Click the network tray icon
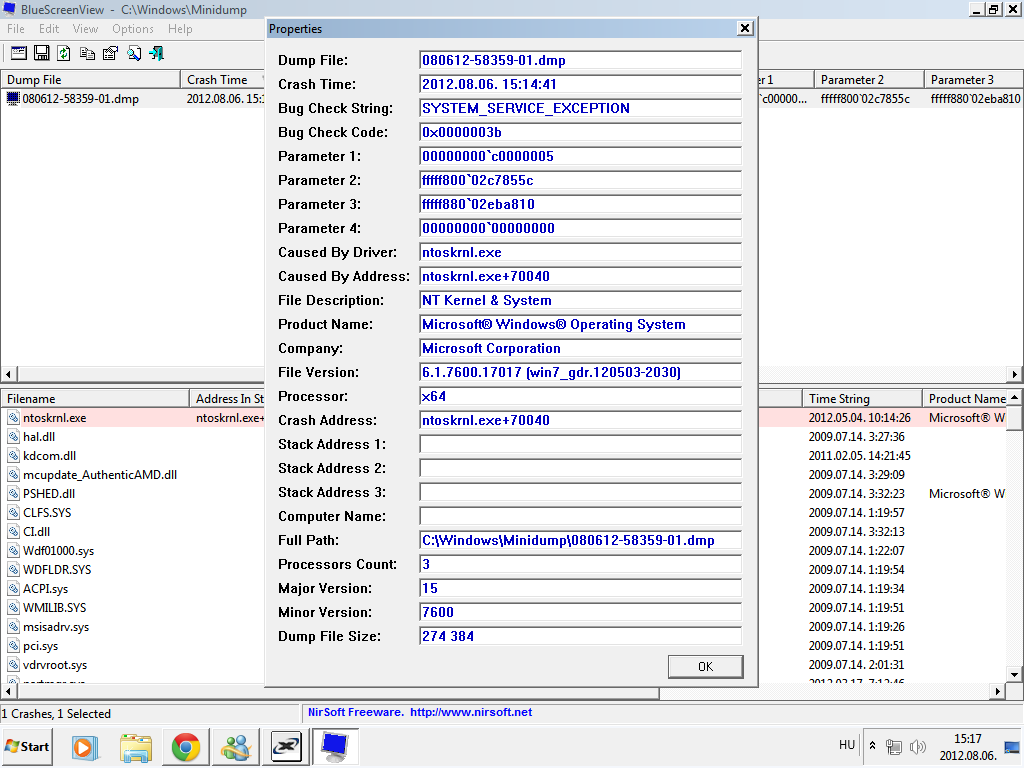Viewport: 1024px width, 768px height. point(893,746)
